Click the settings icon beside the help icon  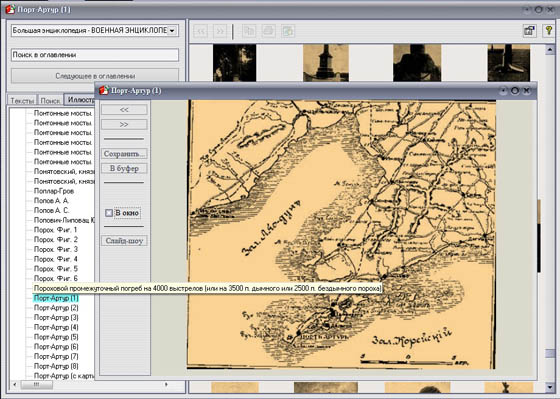(x=529, y=31)
